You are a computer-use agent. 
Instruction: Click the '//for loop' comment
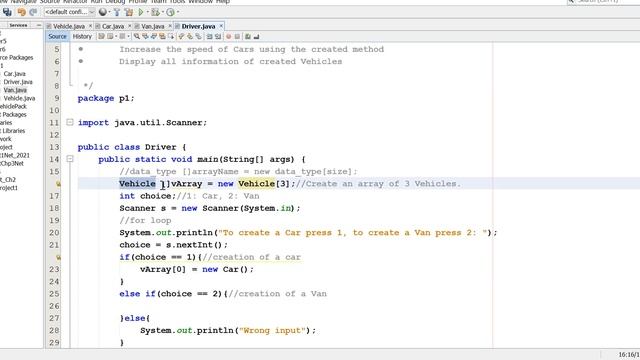[145, 220]
